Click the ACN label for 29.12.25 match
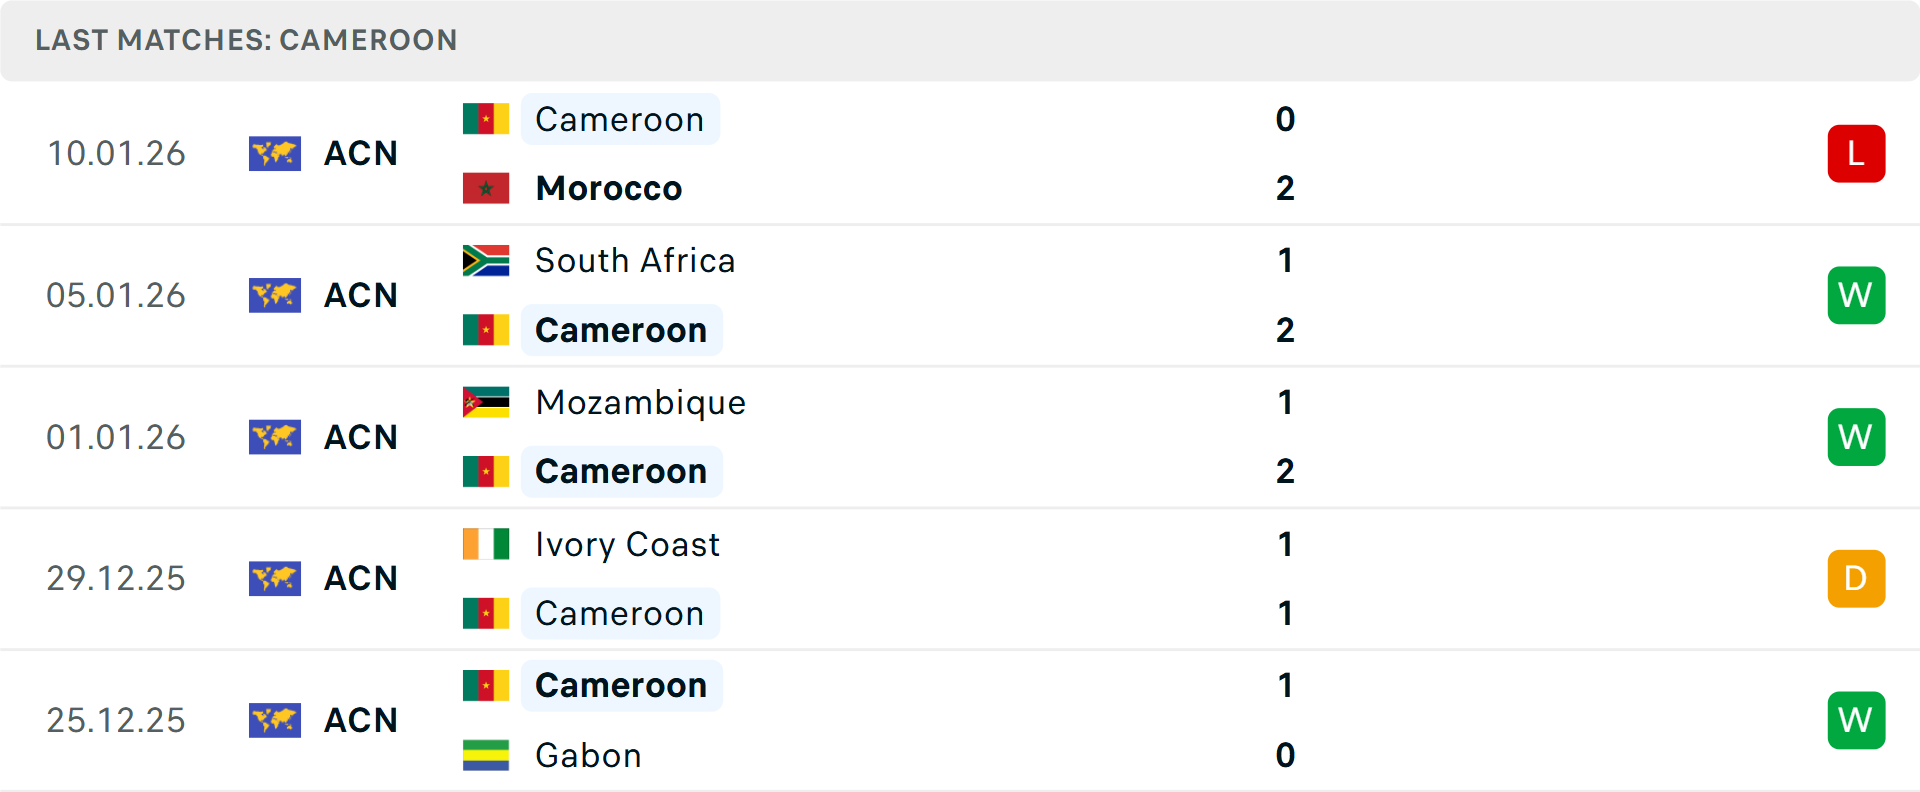 (361, 578)
